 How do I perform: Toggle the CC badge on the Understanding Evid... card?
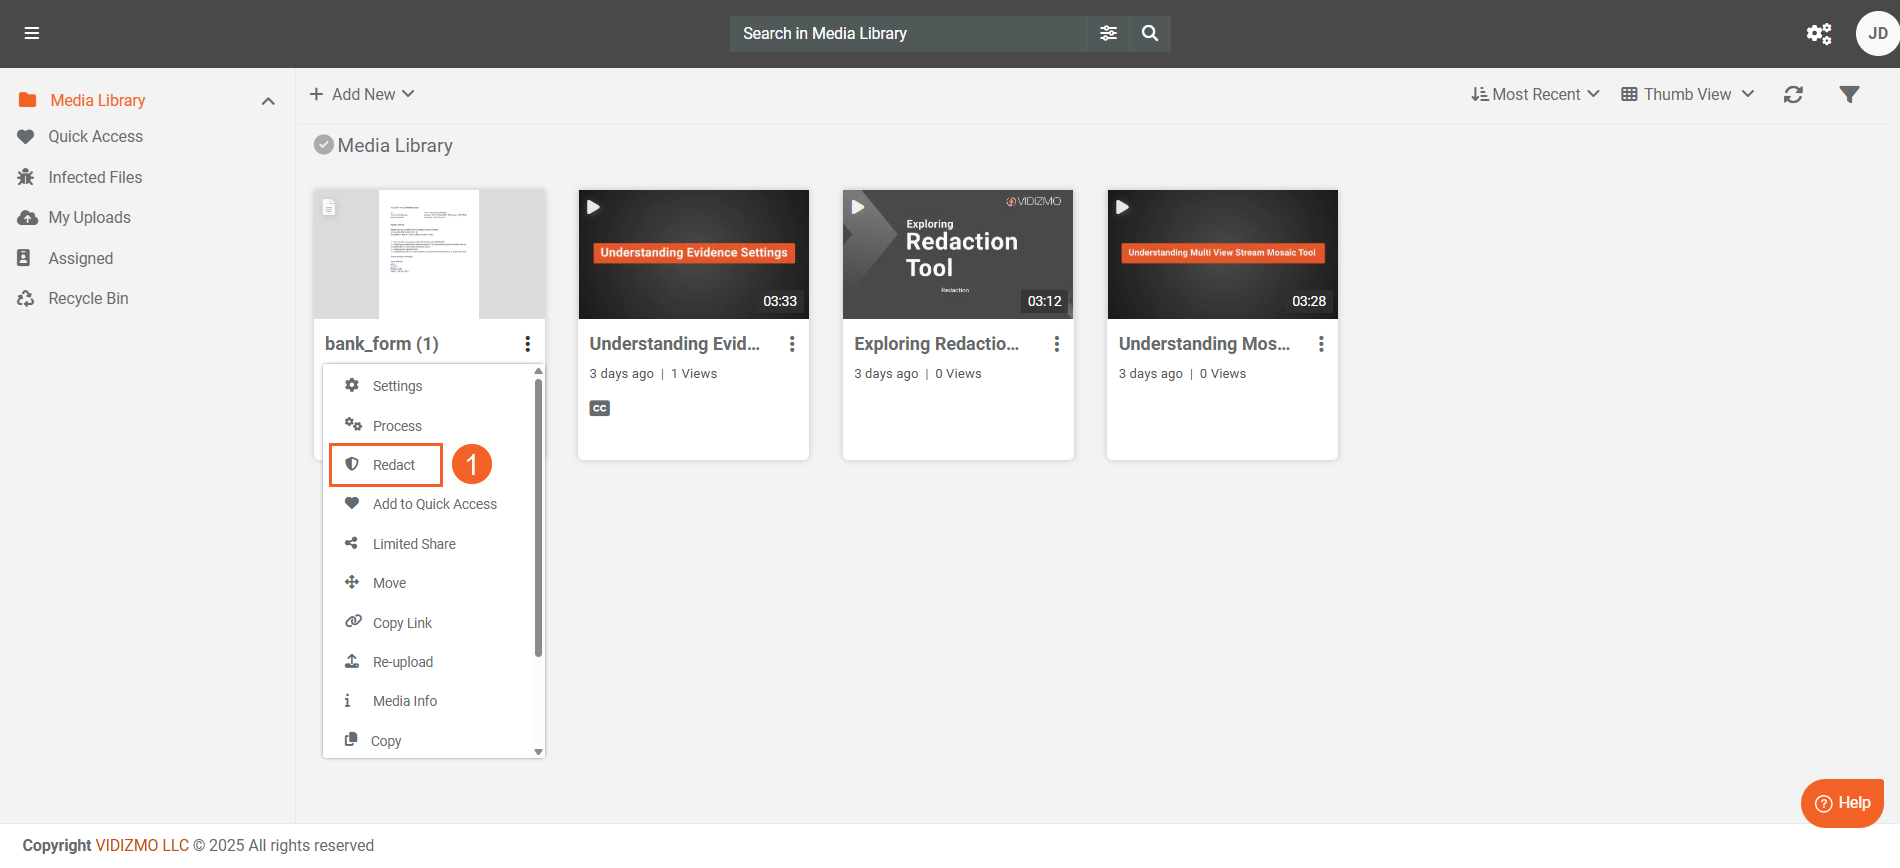click(x=600, y=408)
